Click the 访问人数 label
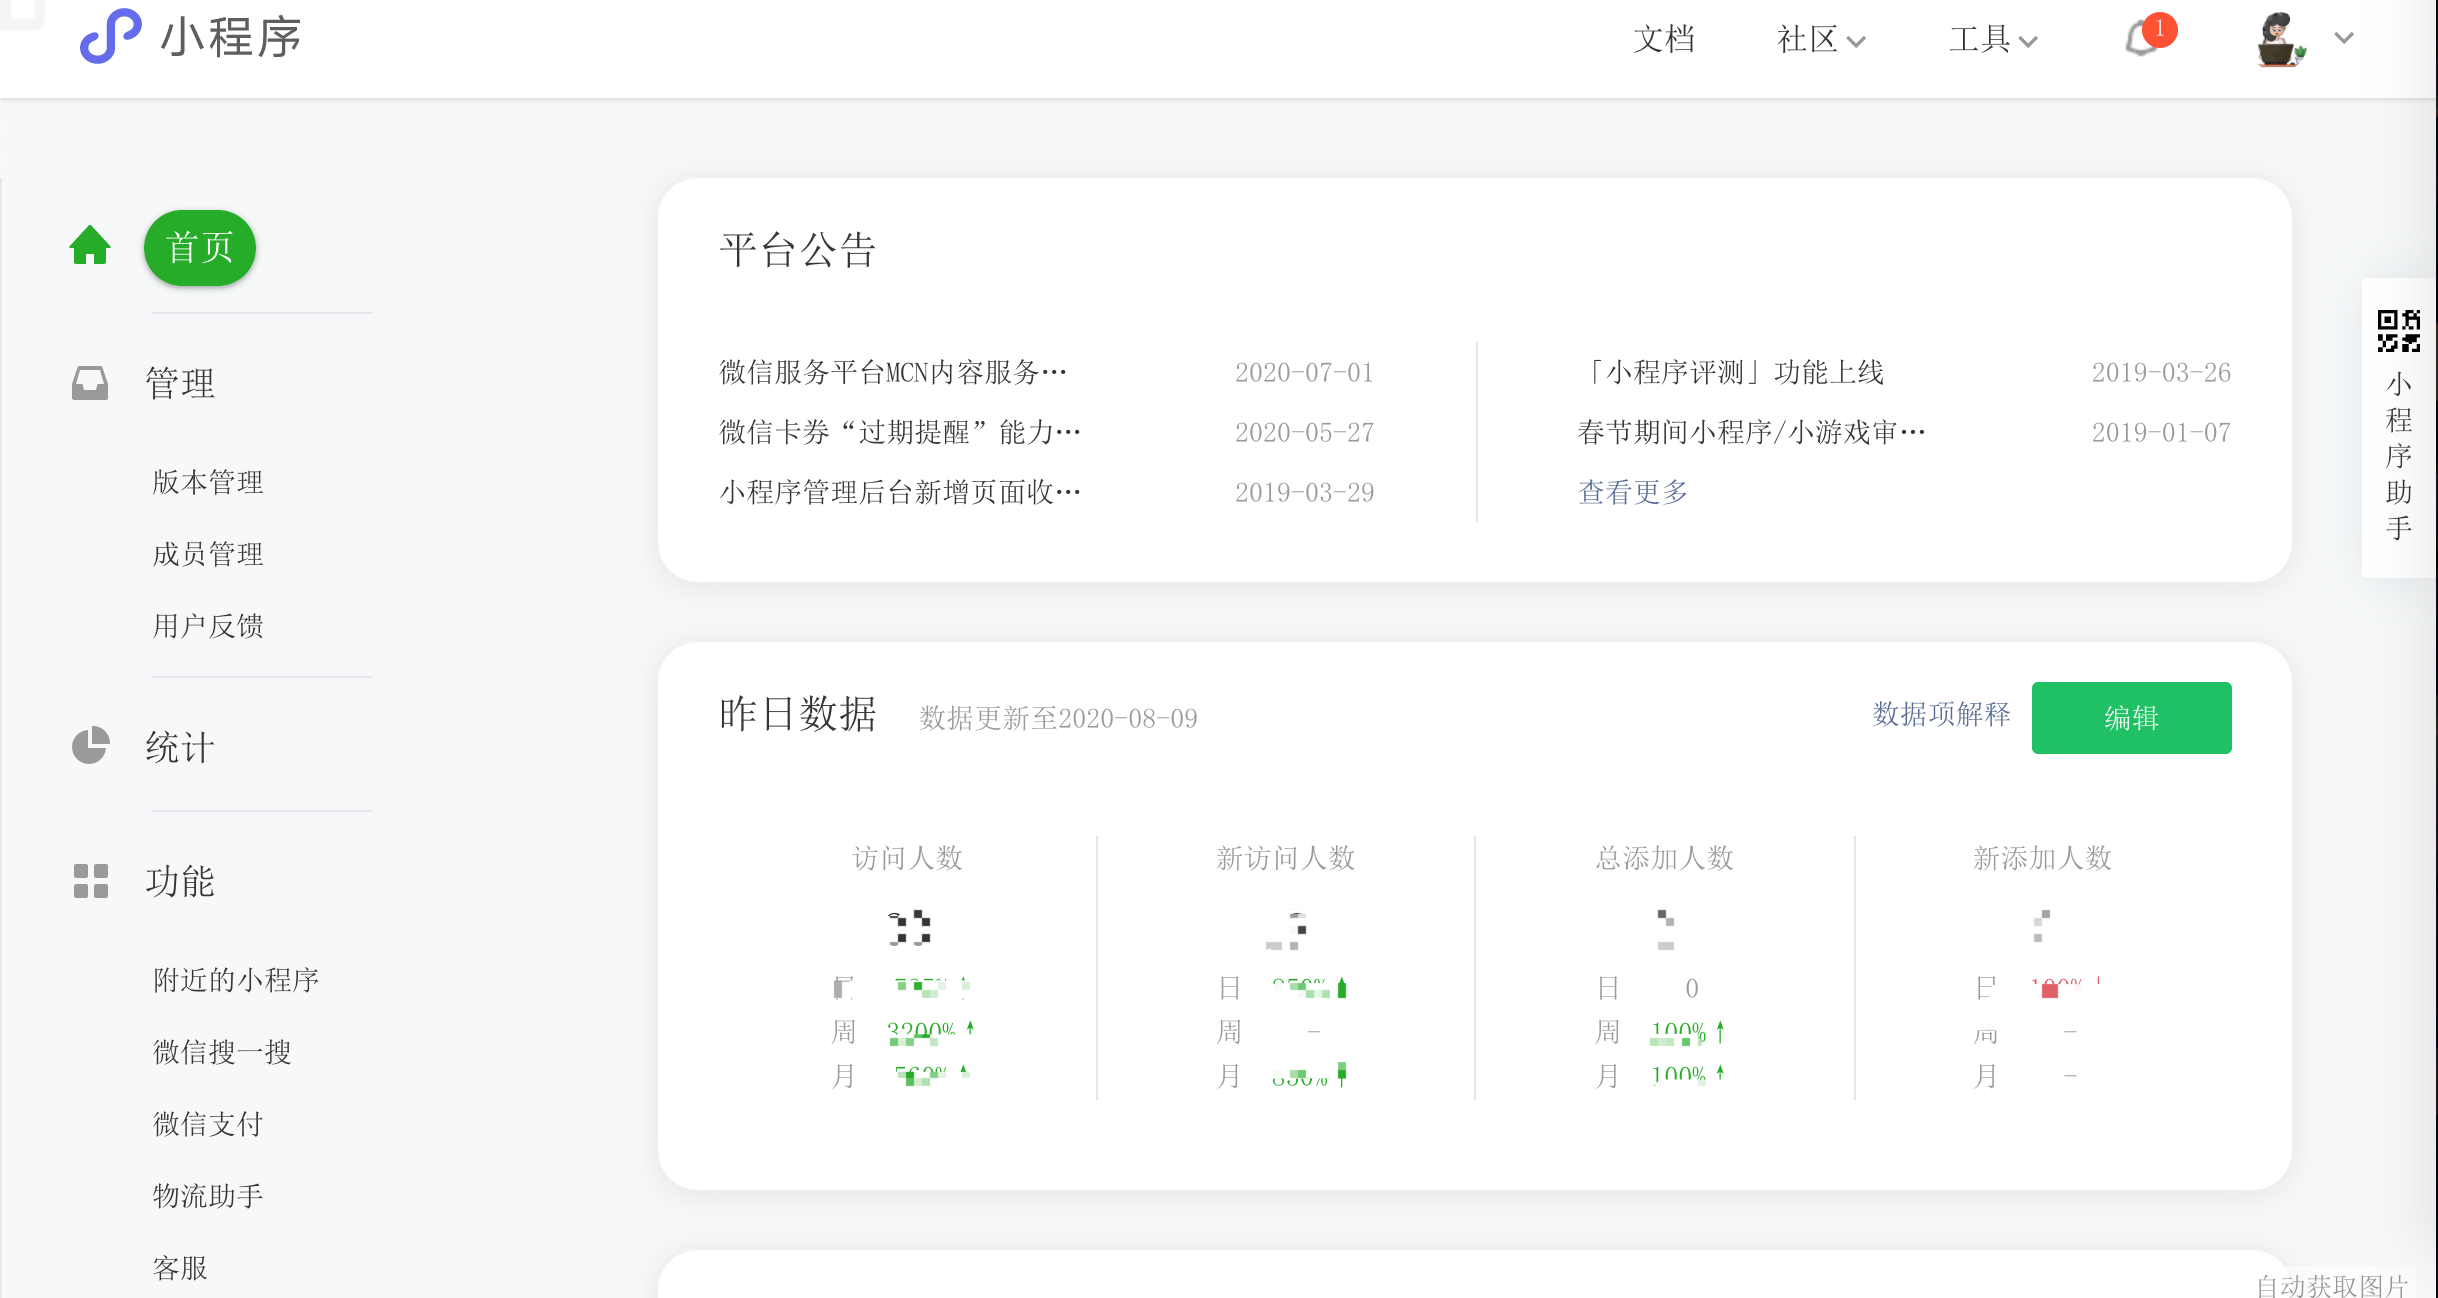Image resolution: width=2438 pixels, height=1298 pixels. 907,858
